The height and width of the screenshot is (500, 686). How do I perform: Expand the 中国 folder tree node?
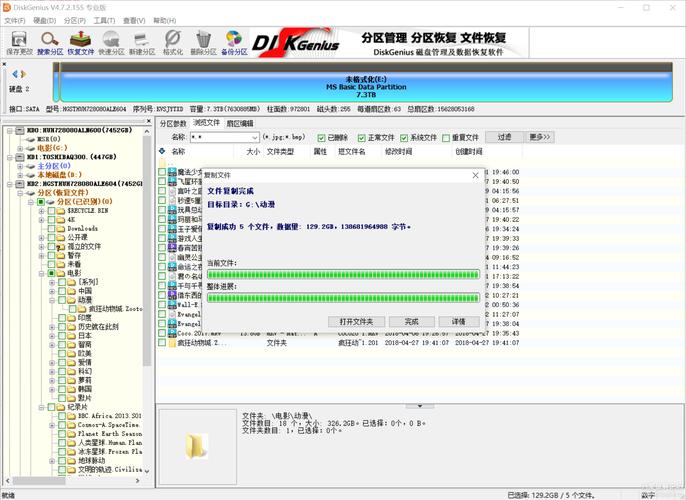click(52, 291)
